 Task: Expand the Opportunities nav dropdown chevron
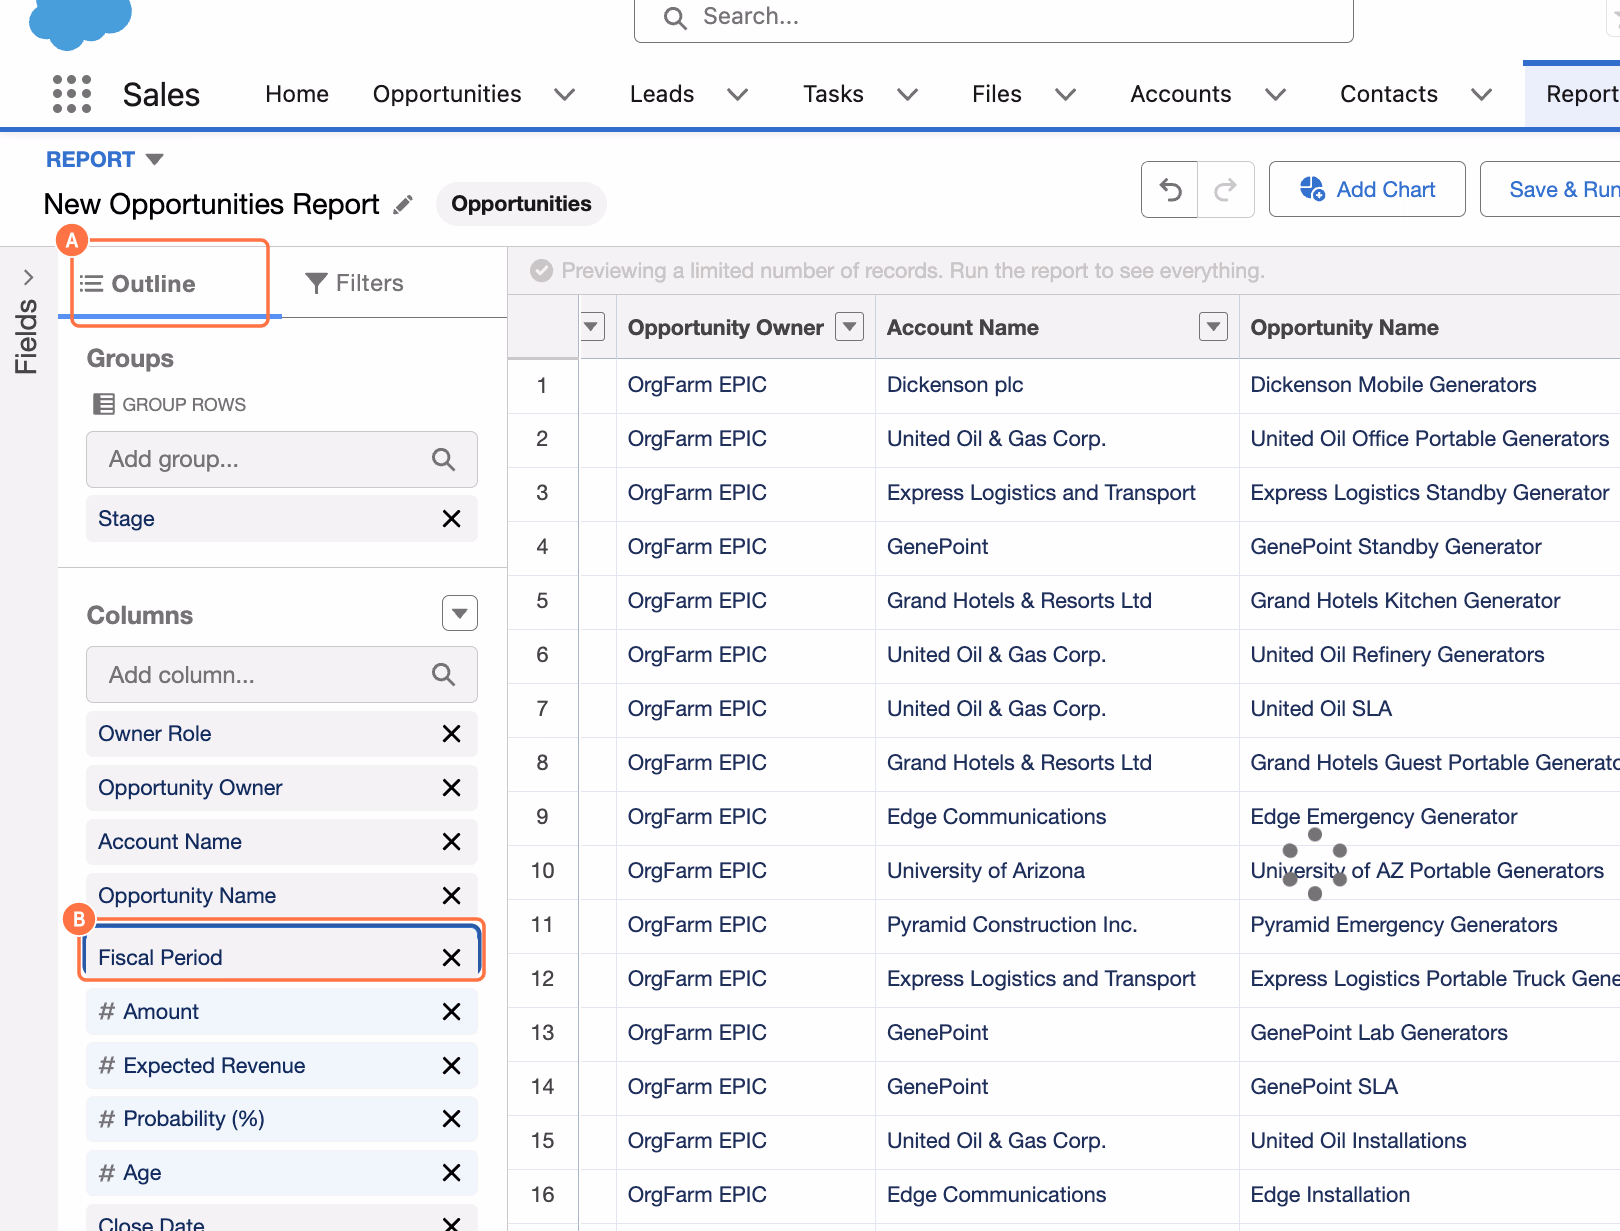pyautogui.click(x=565, y=95)
